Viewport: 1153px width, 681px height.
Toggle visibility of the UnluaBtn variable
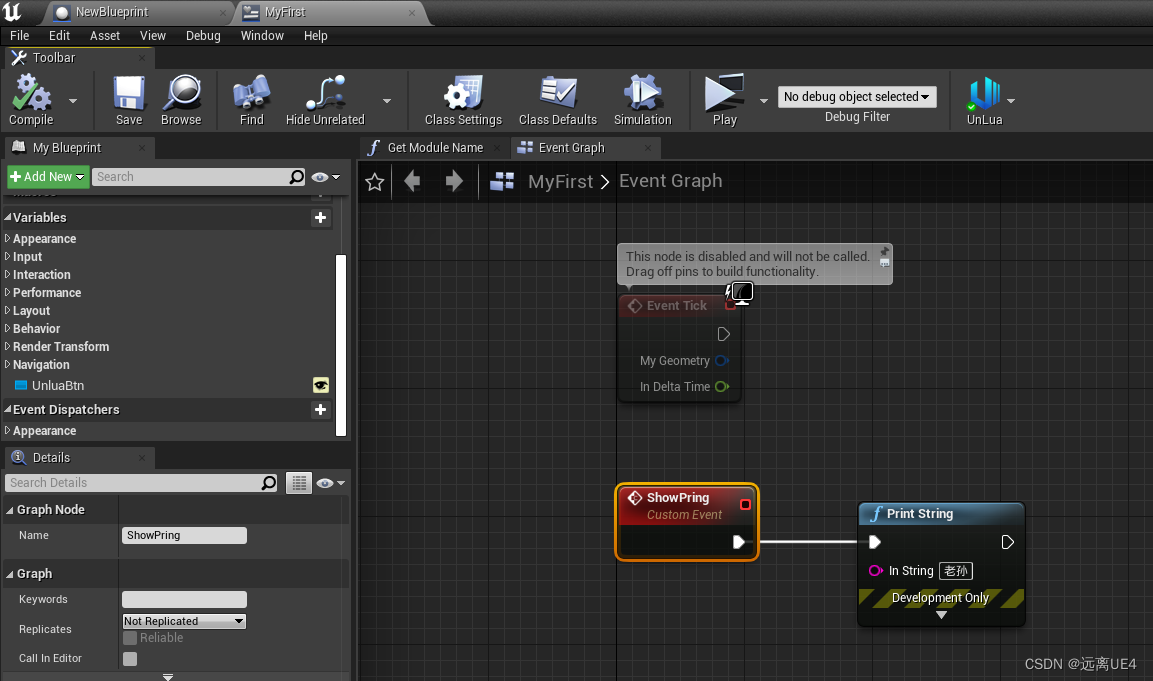(x=320, y=385)
